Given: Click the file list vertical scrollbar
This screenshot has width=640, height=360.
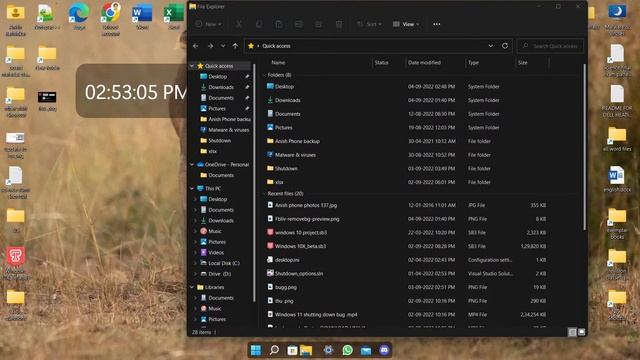Looking at the screenshot, I should [x=584, y=147].
